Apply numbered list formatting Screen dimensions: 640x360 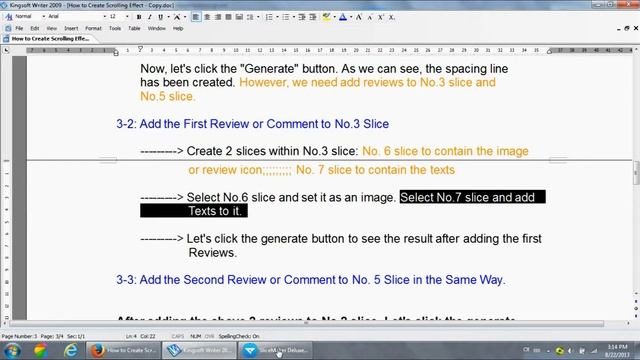click(269, 17)
